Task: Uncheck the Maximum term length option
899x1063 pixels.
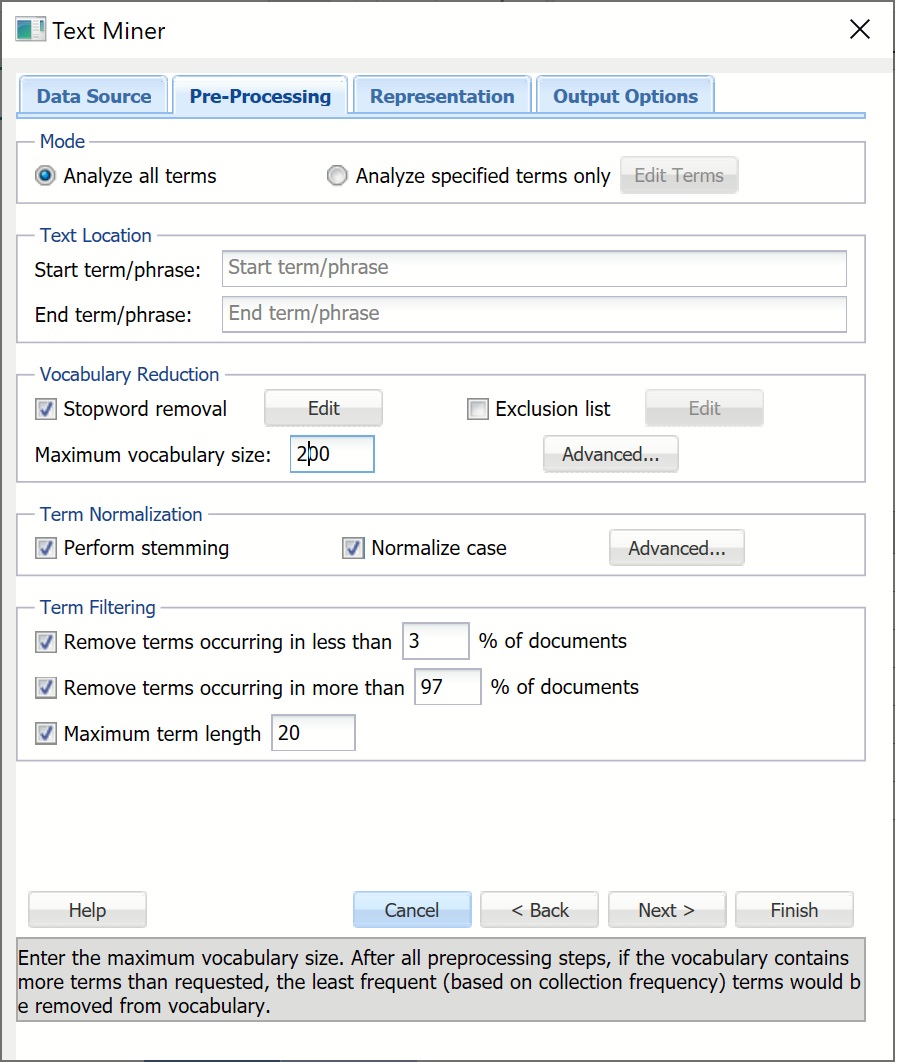Action: point(46,734)
